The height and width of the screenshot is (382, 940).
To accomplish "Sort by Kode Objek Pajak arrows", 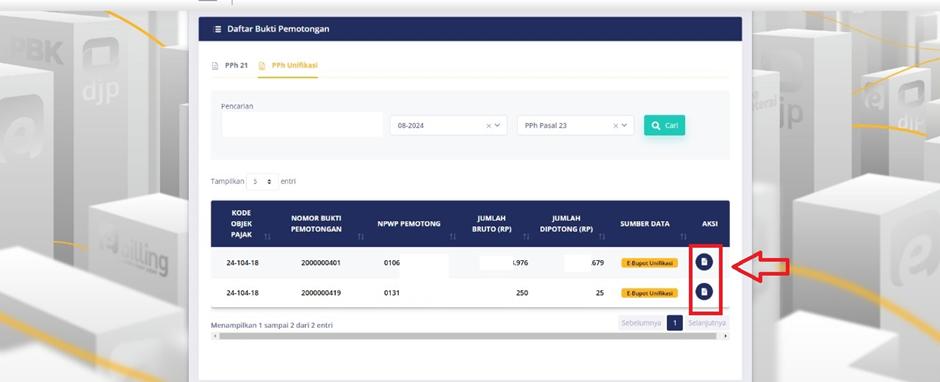I will pos(267,237).
